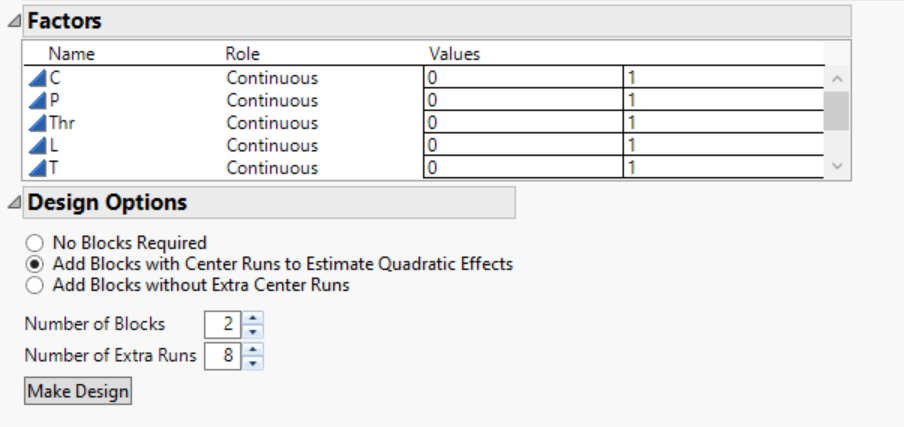Collapse the Design Options disclosure triangle
Image resolution: width=904 pixels, height=427 pixels.
coord(12,203)
